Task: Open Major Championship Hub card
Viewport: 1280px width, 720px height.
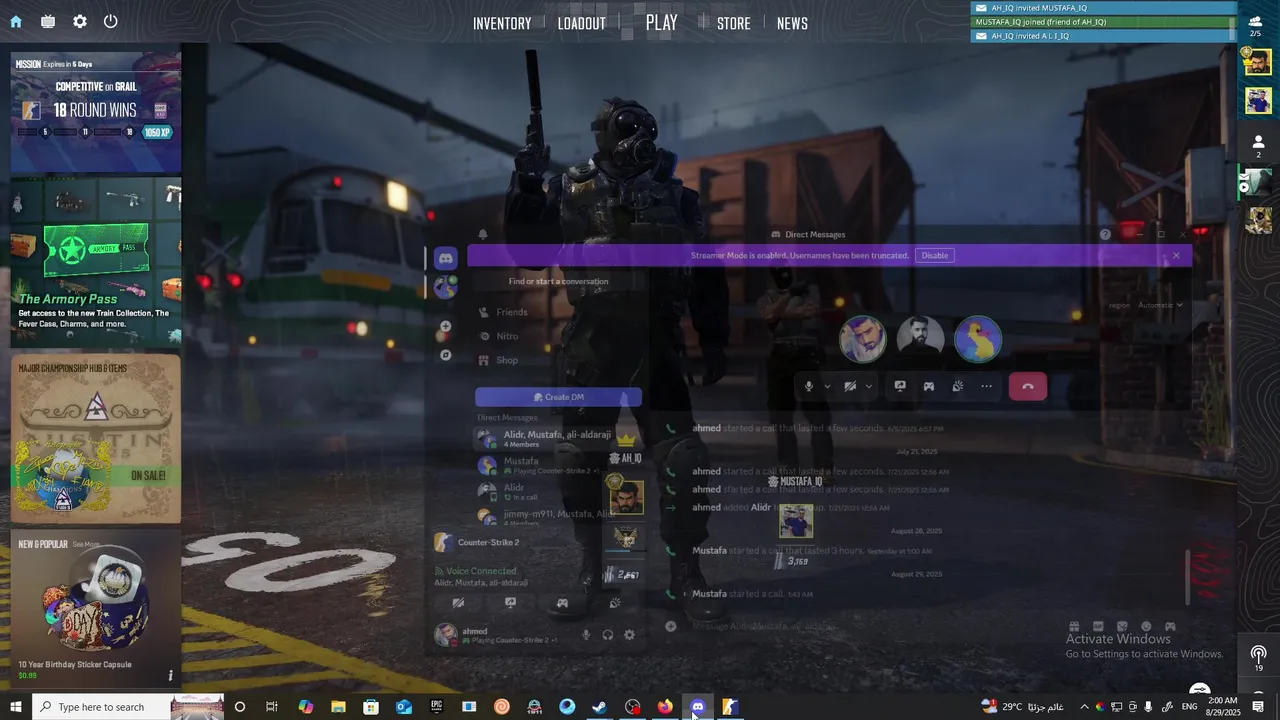Action: point(96,439)
